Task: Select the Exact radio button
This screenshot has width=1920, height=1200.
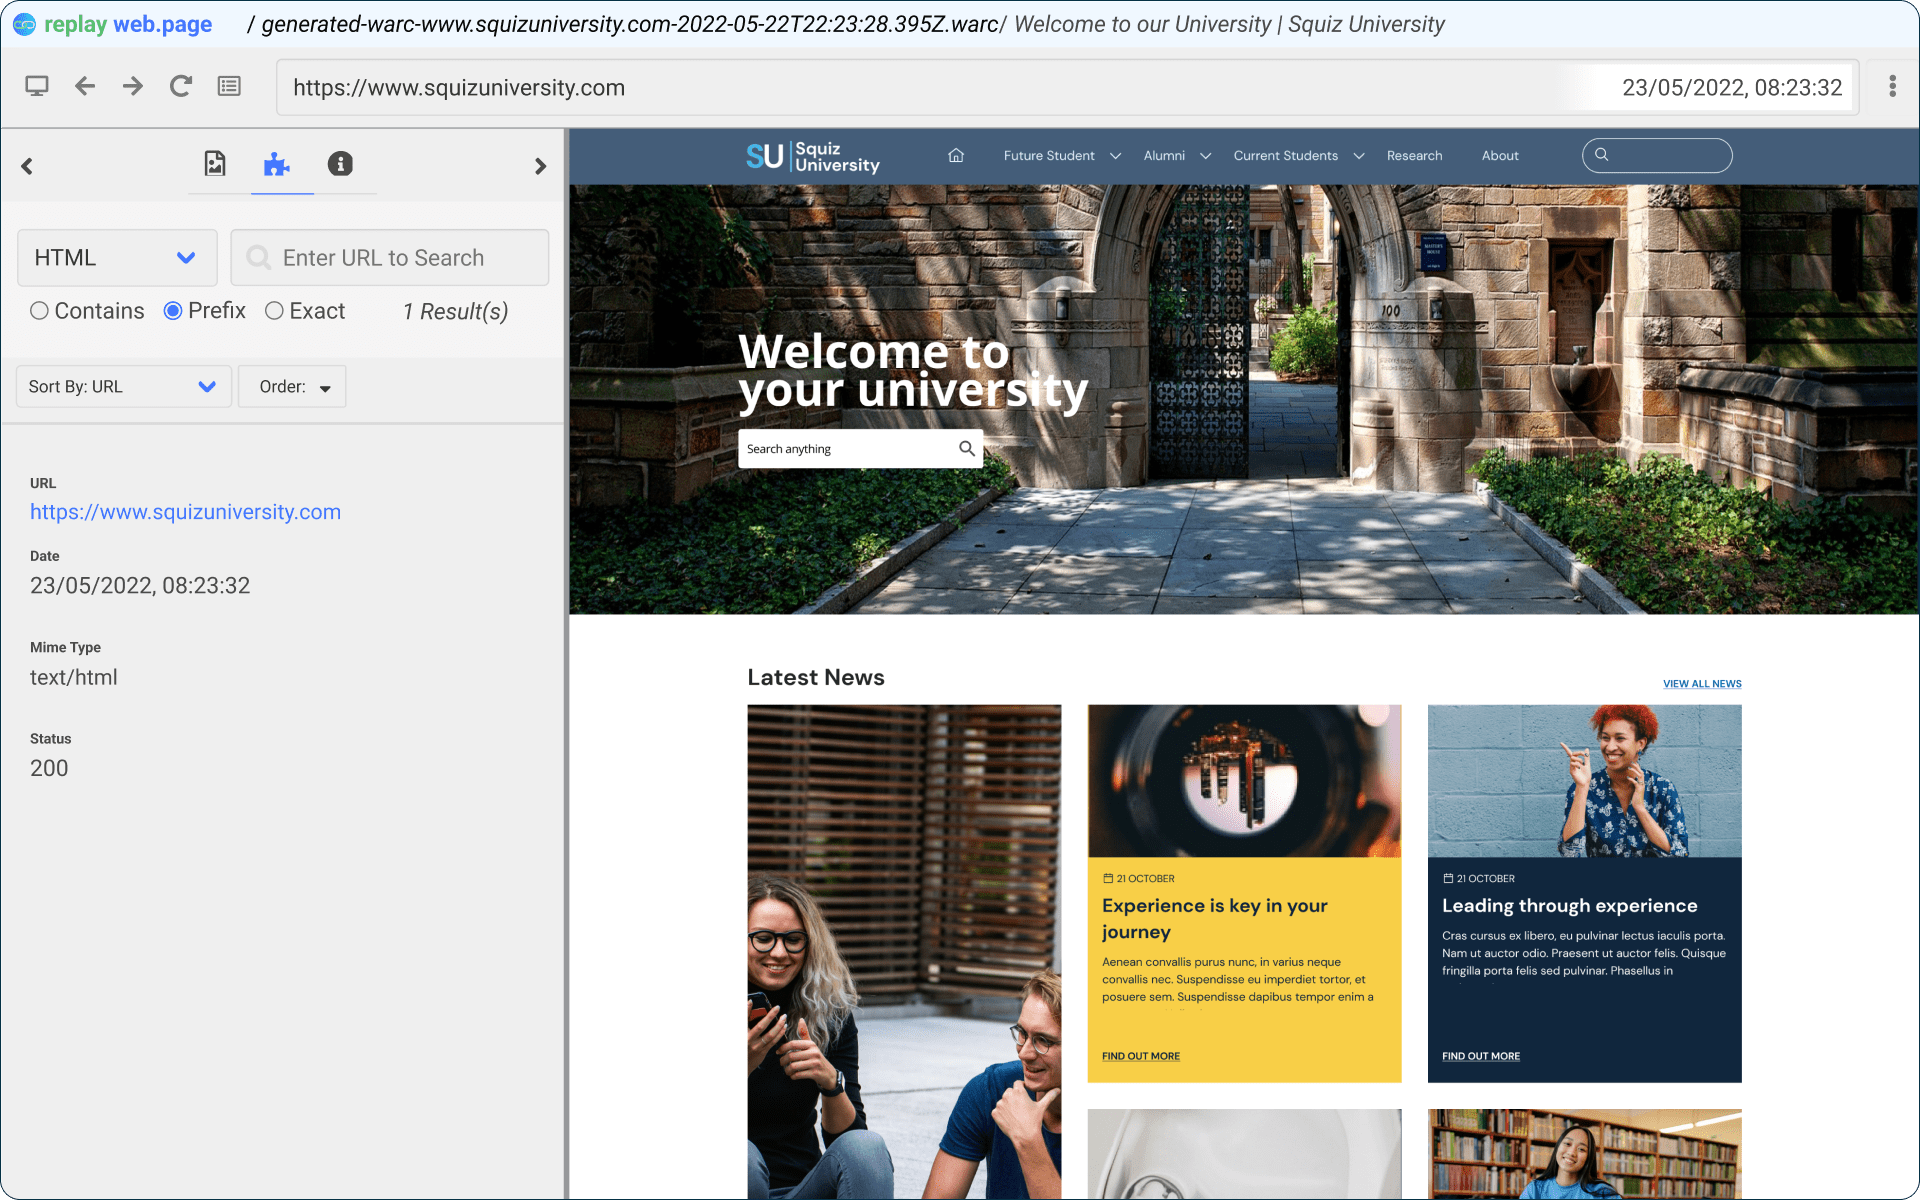Action: click(274, 311)
